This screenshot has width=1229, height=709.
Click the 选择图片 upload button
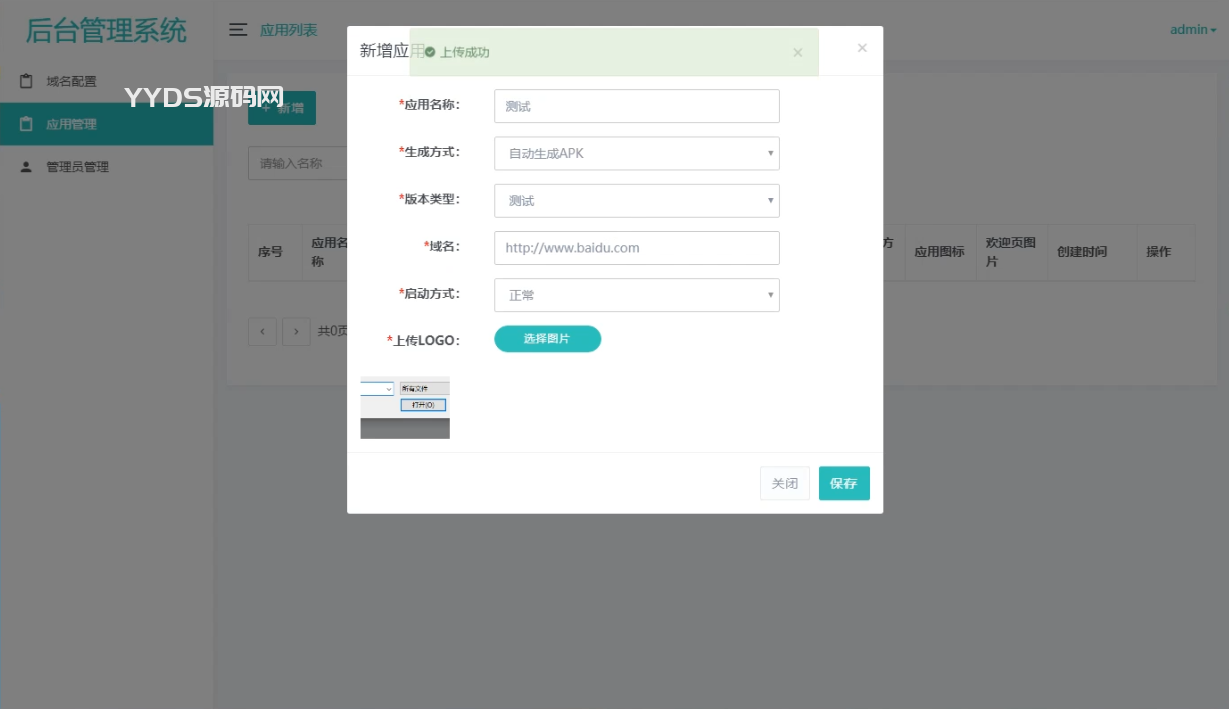click(x=547, y=338)
